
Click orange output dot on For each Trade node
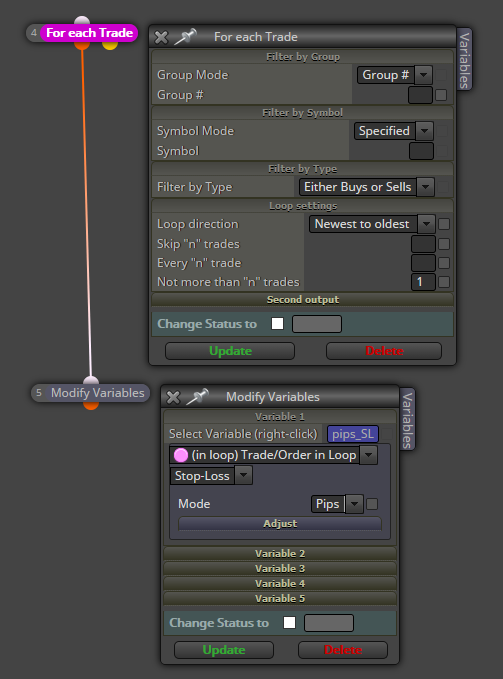(x=82, y=45)
